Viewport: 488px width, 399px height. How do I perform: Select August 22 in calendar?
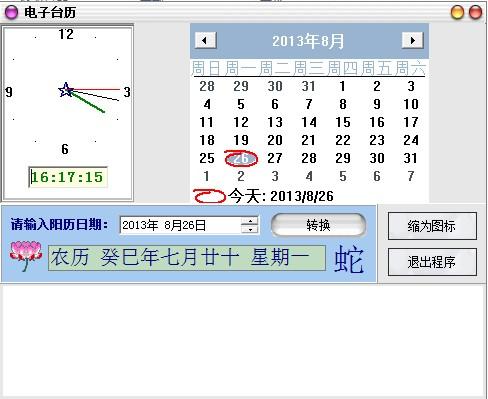pos(343,140)
